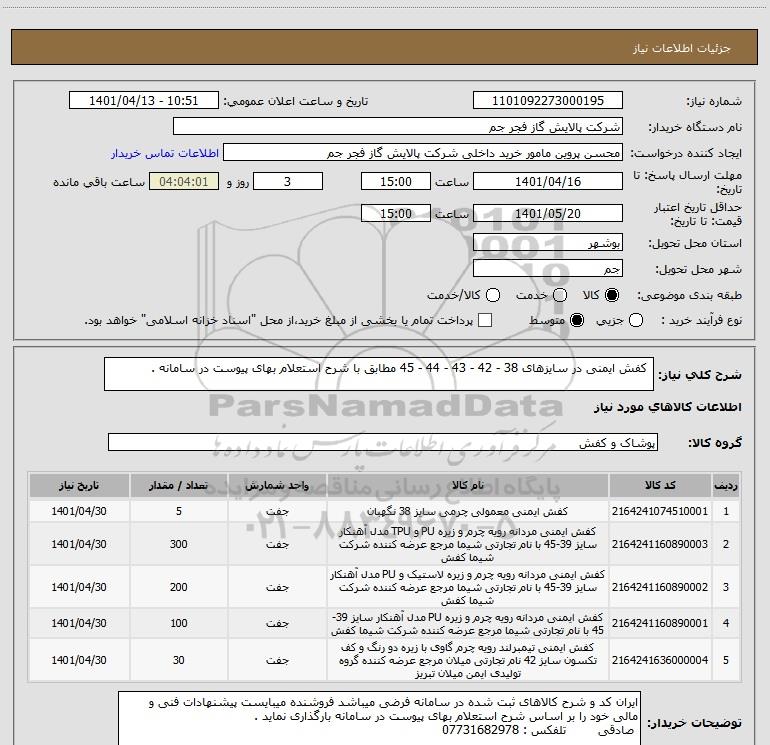Click delivery city field جم
The height and width of the screenshot is (745, 770).
tap(548, 268)
